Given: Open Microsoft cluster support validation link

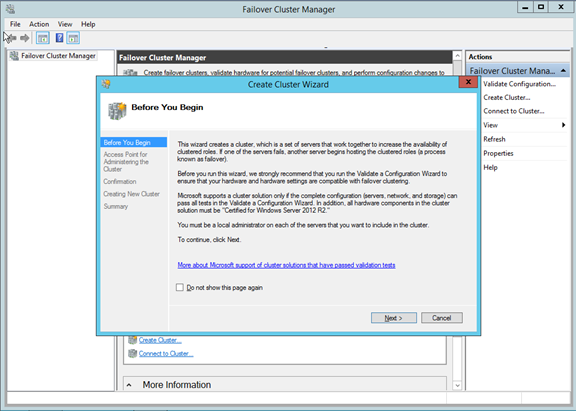Looking at the screenshot, I should [x=287, y=265].
